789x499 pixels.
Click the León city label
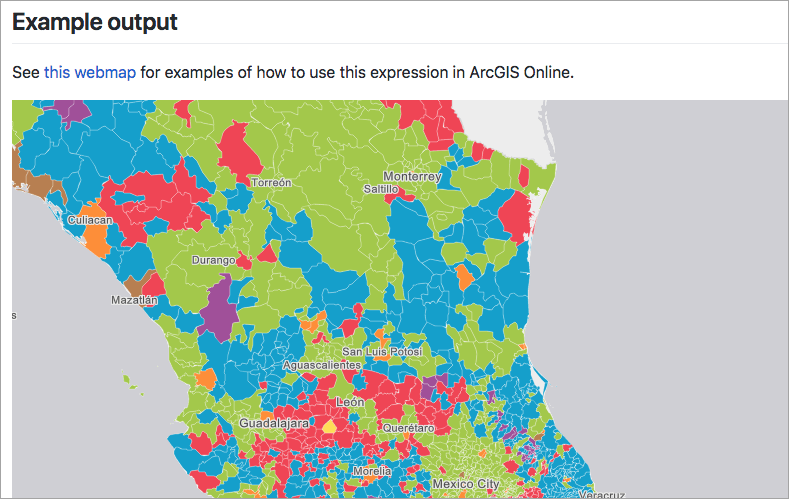[x=350, y=401]
